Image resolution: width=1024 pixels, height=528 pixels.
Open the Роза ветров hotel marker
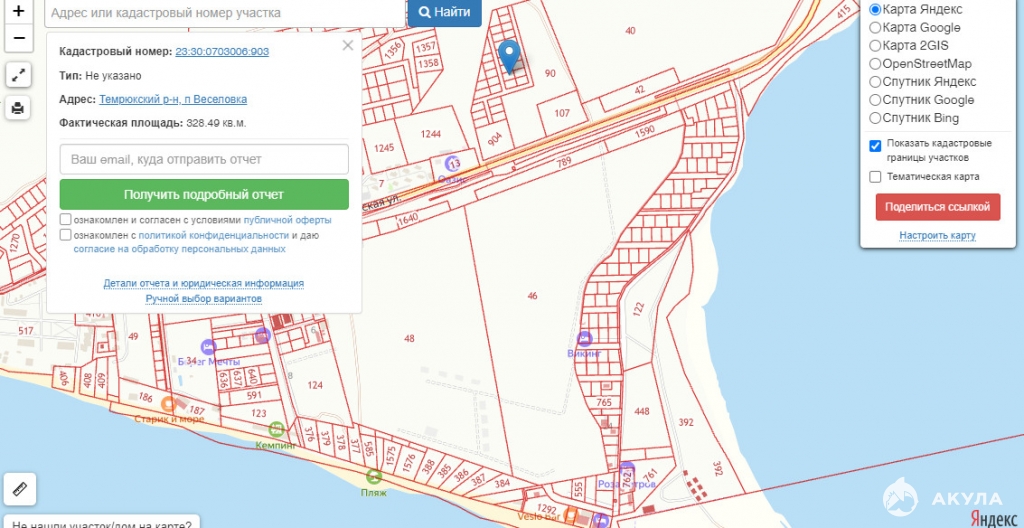pos(627,469)
